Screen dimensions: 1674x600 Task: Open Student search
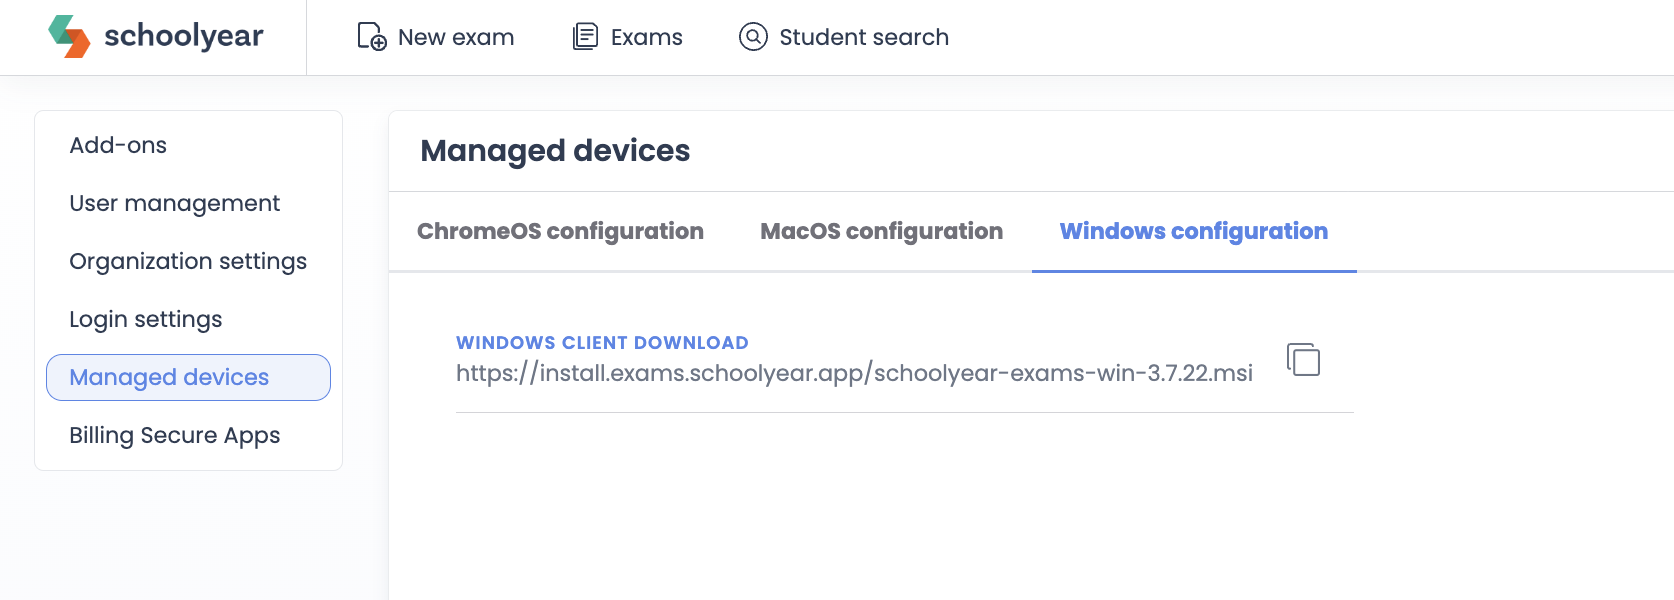[844, 37]
